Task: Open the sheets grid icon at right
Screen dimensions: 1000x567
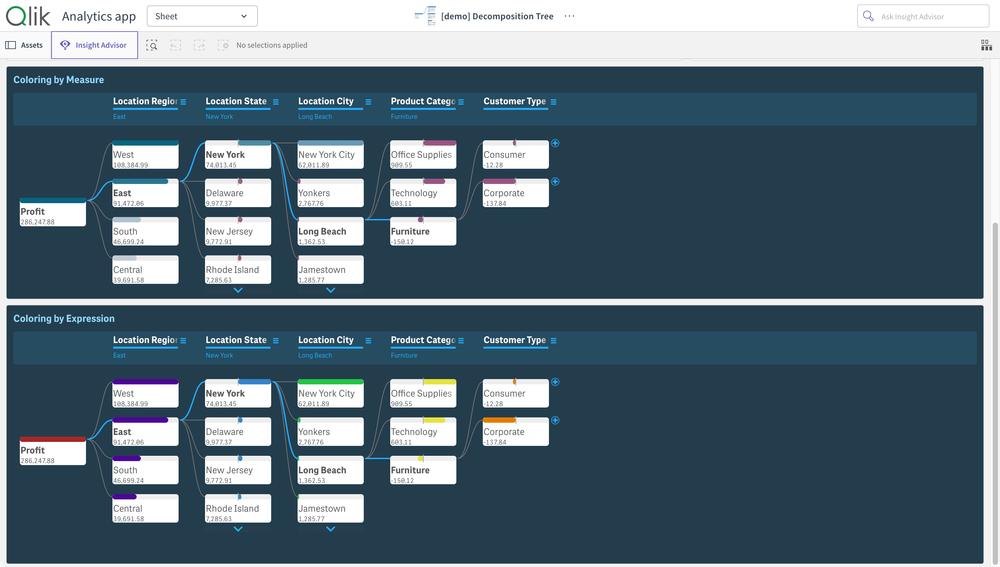Action: tap(986, 45)
